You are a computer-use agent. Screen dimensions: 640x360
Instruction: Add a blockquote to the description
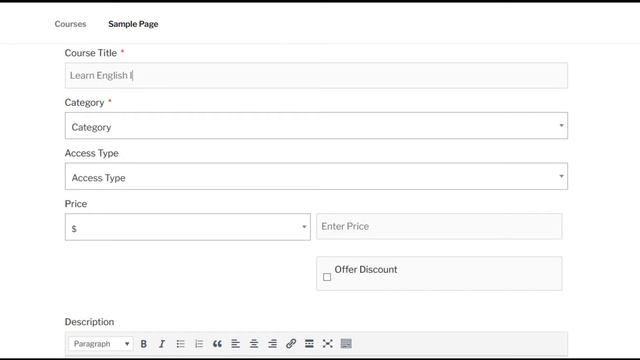coord(217,344)
